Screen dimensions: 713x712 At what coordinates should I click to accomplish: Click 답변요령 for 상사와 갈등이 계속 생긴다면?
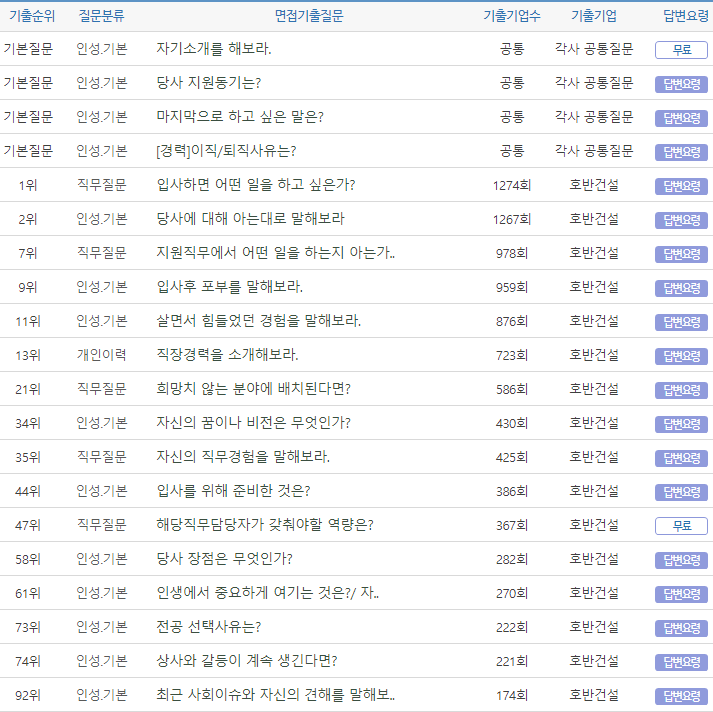(681, 662)
